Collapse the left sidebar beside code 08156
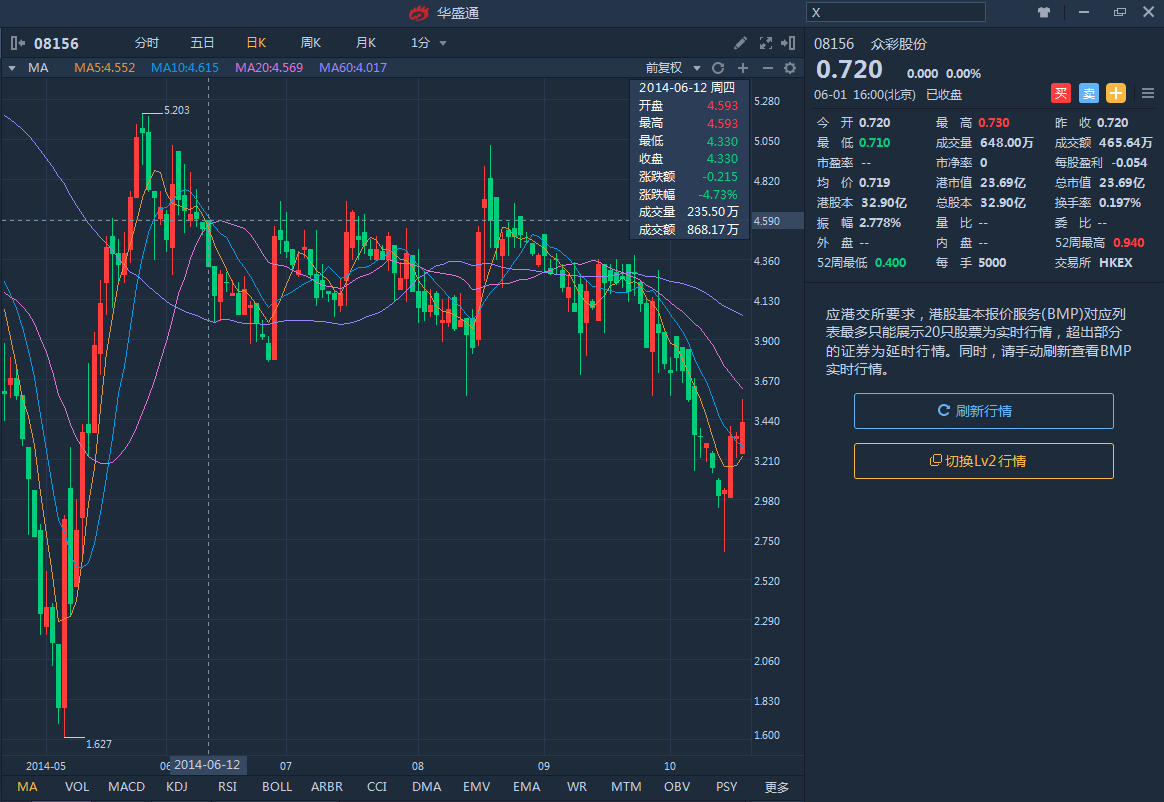Image resolution: width=1164 pixels, height=802 pixels. coord(17,43)
